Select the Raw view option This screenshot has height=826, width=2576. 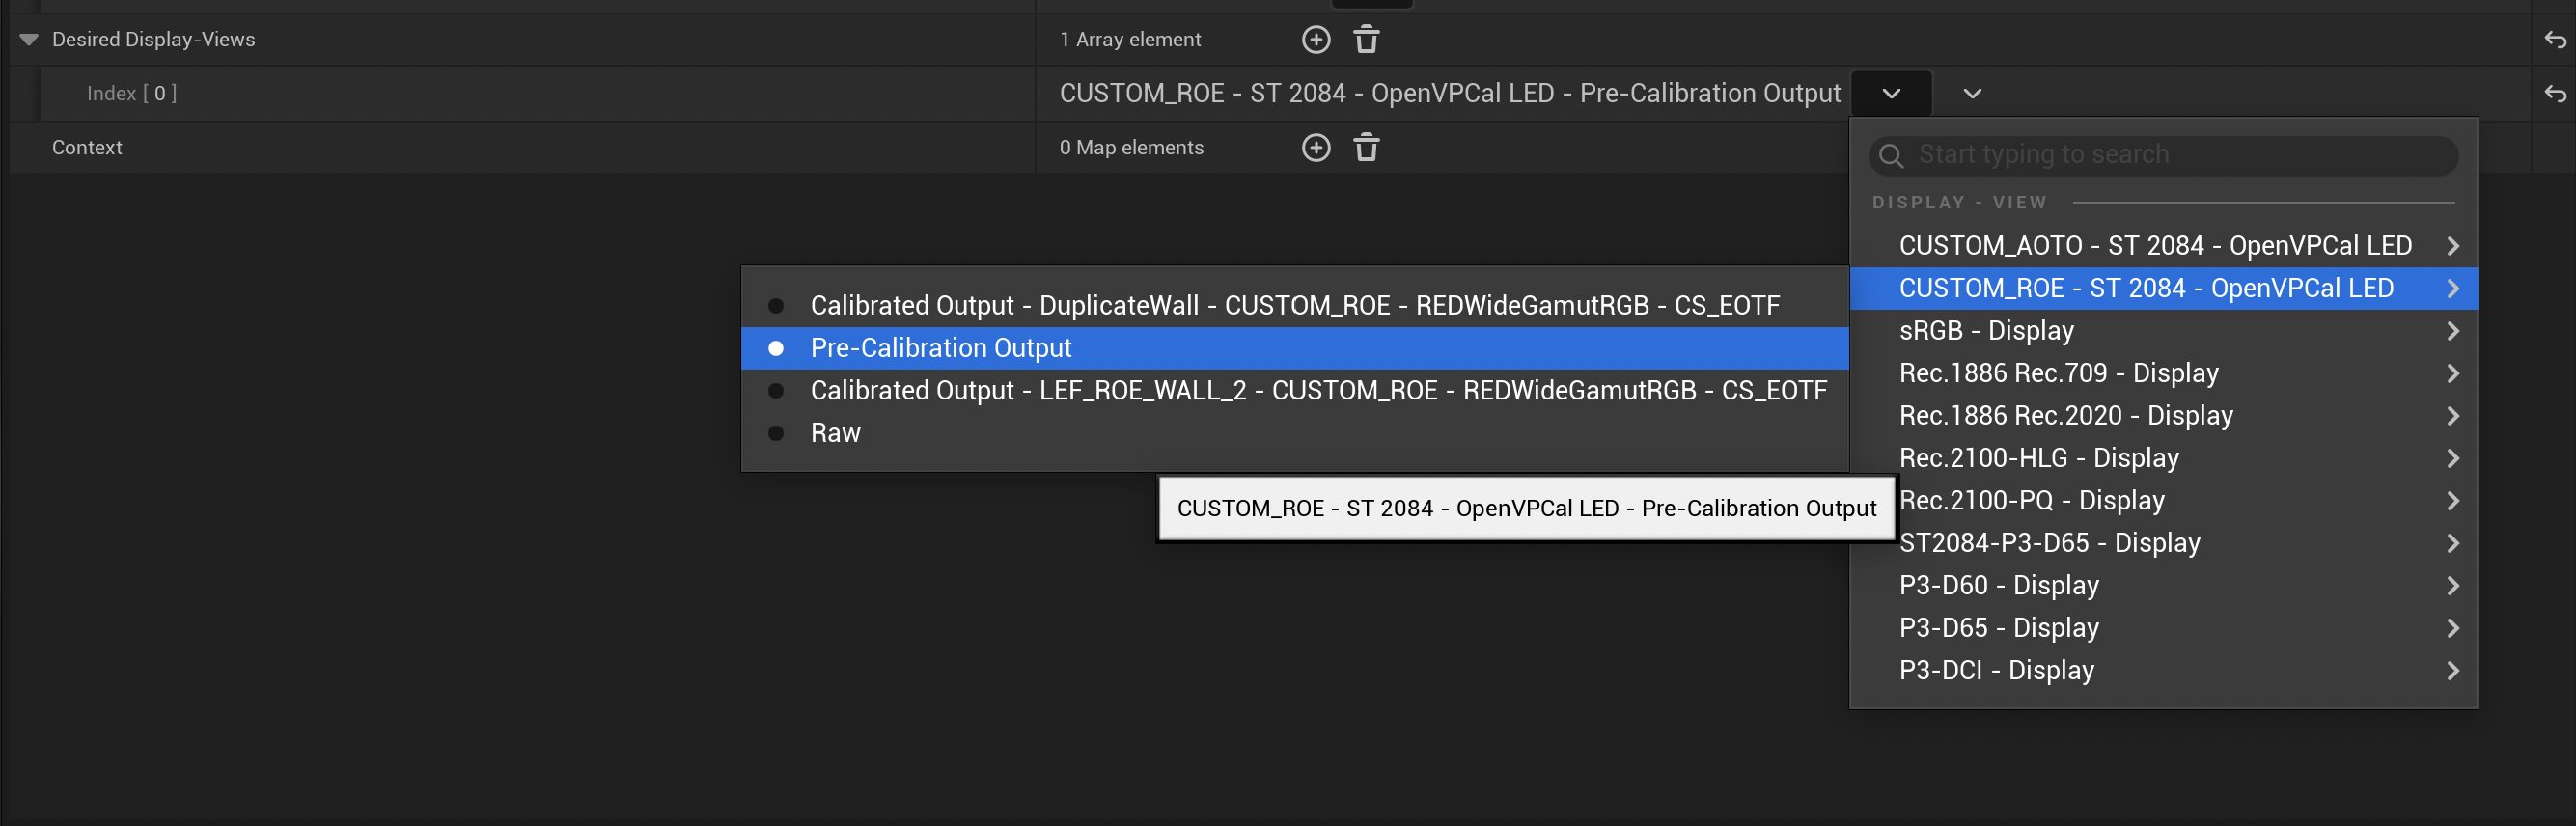pyautogui.click(x=1295, y=433)
